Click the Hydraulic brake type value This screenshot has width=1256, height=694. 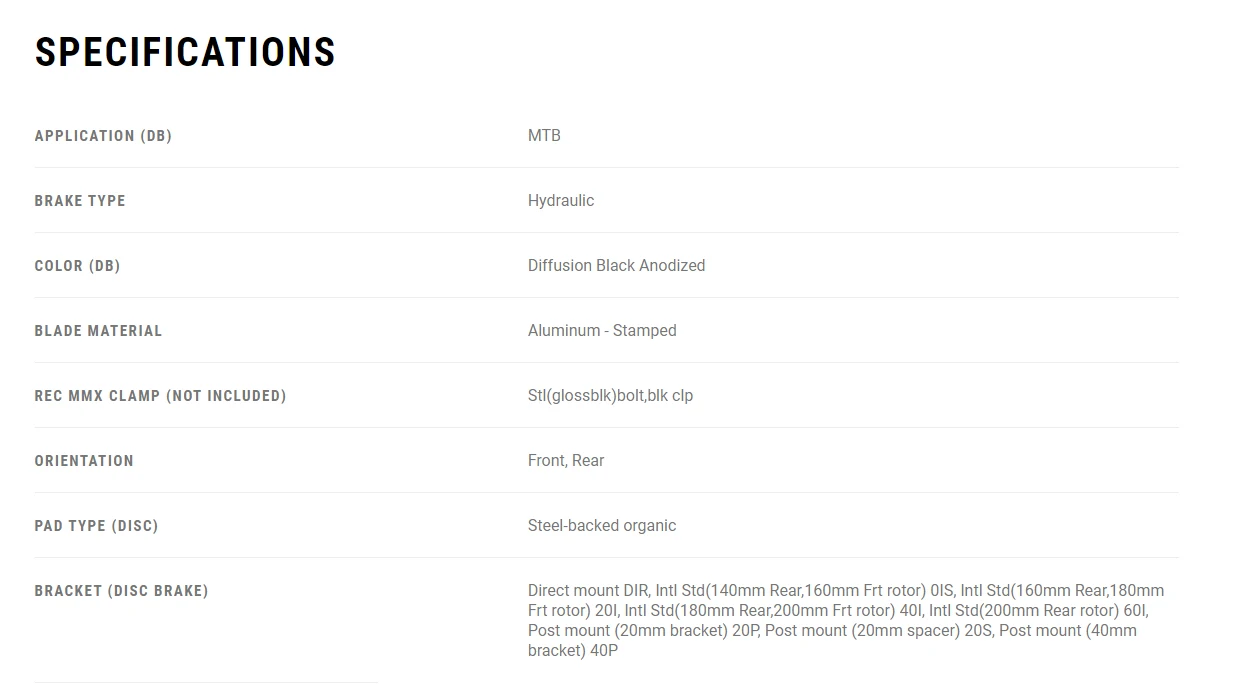[x=561, y=200]
